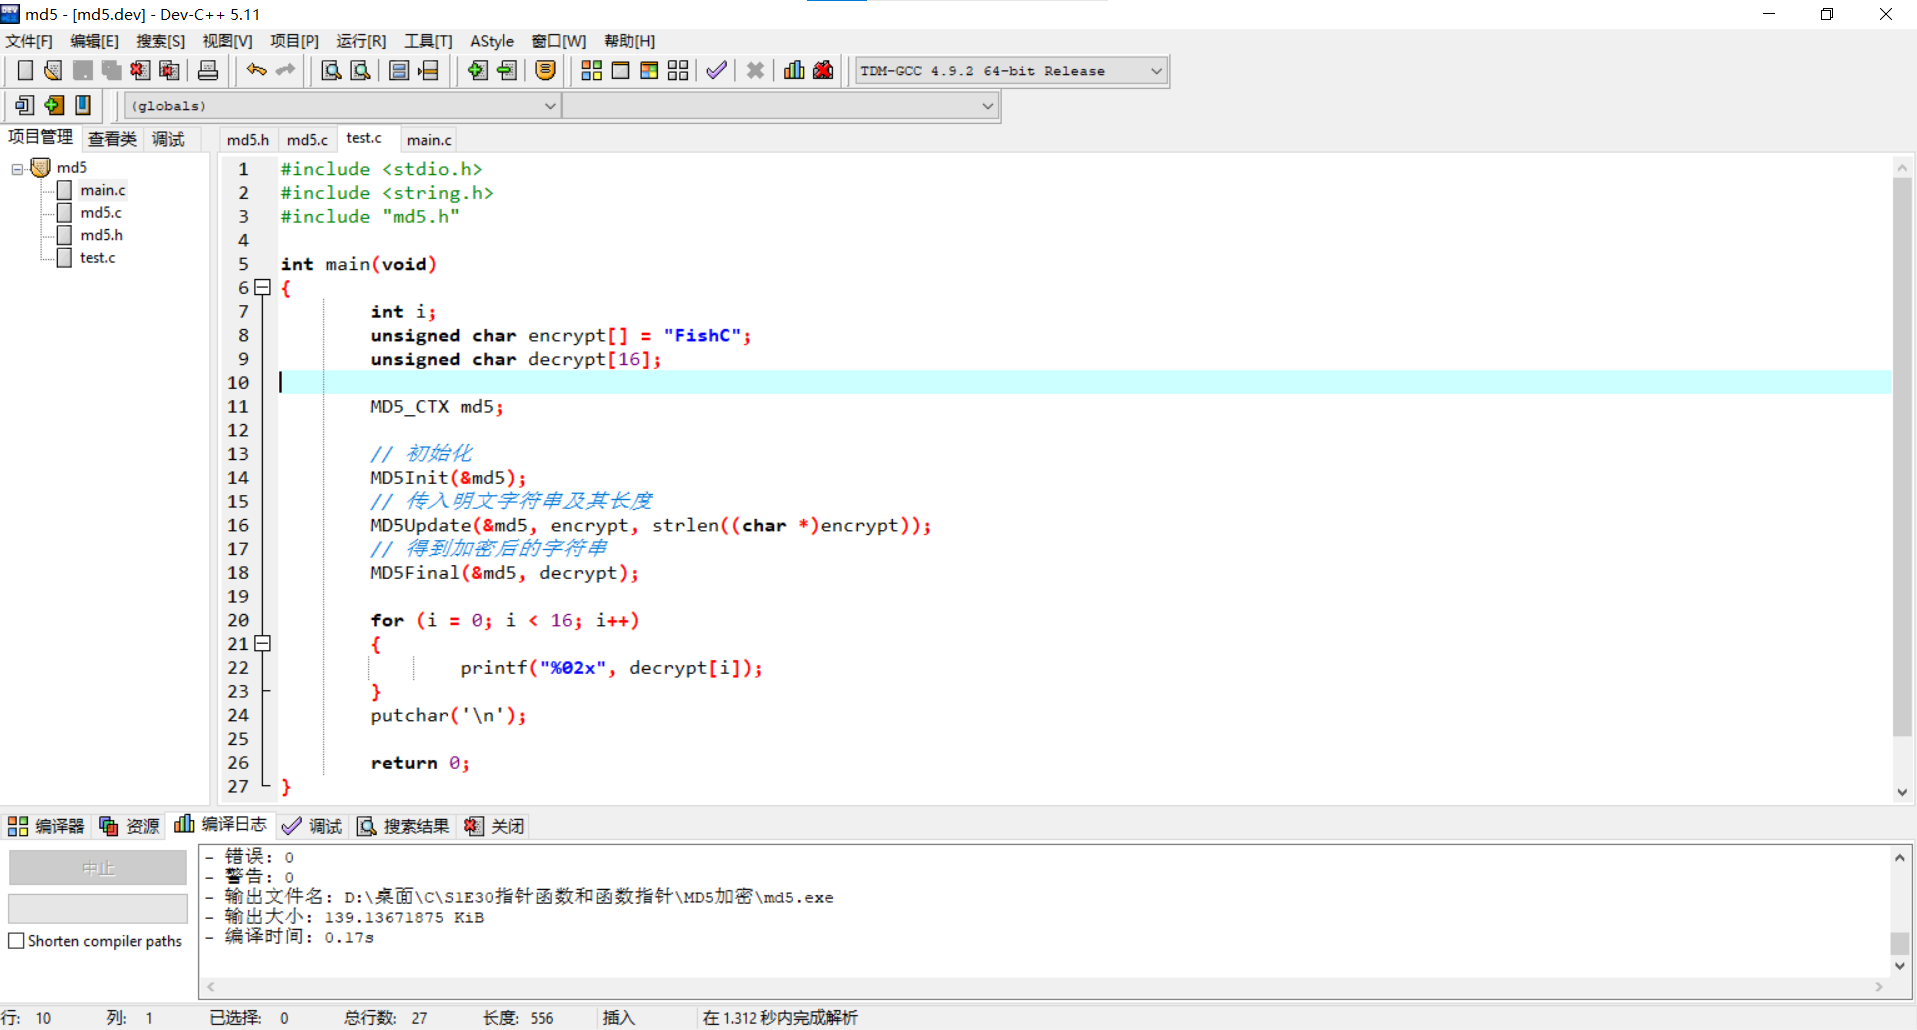Click the Add file to project icon

click(x=477, y=70)
